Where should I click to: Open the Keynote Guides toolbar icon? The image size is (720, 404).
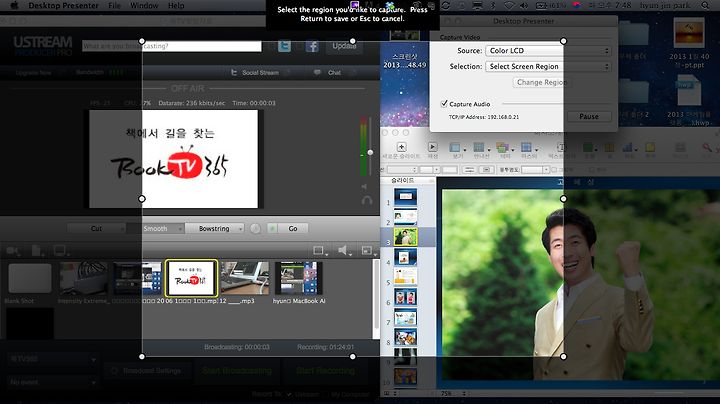click(480, 147)
